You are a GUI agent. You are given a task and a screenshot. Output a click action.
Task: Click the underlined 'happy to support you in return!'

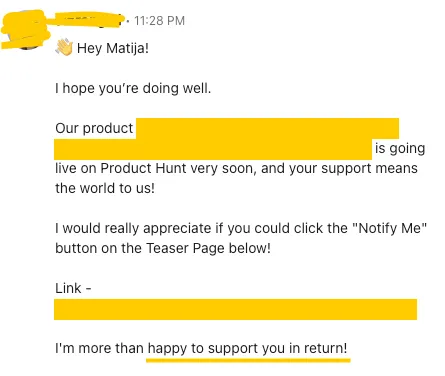247,349
